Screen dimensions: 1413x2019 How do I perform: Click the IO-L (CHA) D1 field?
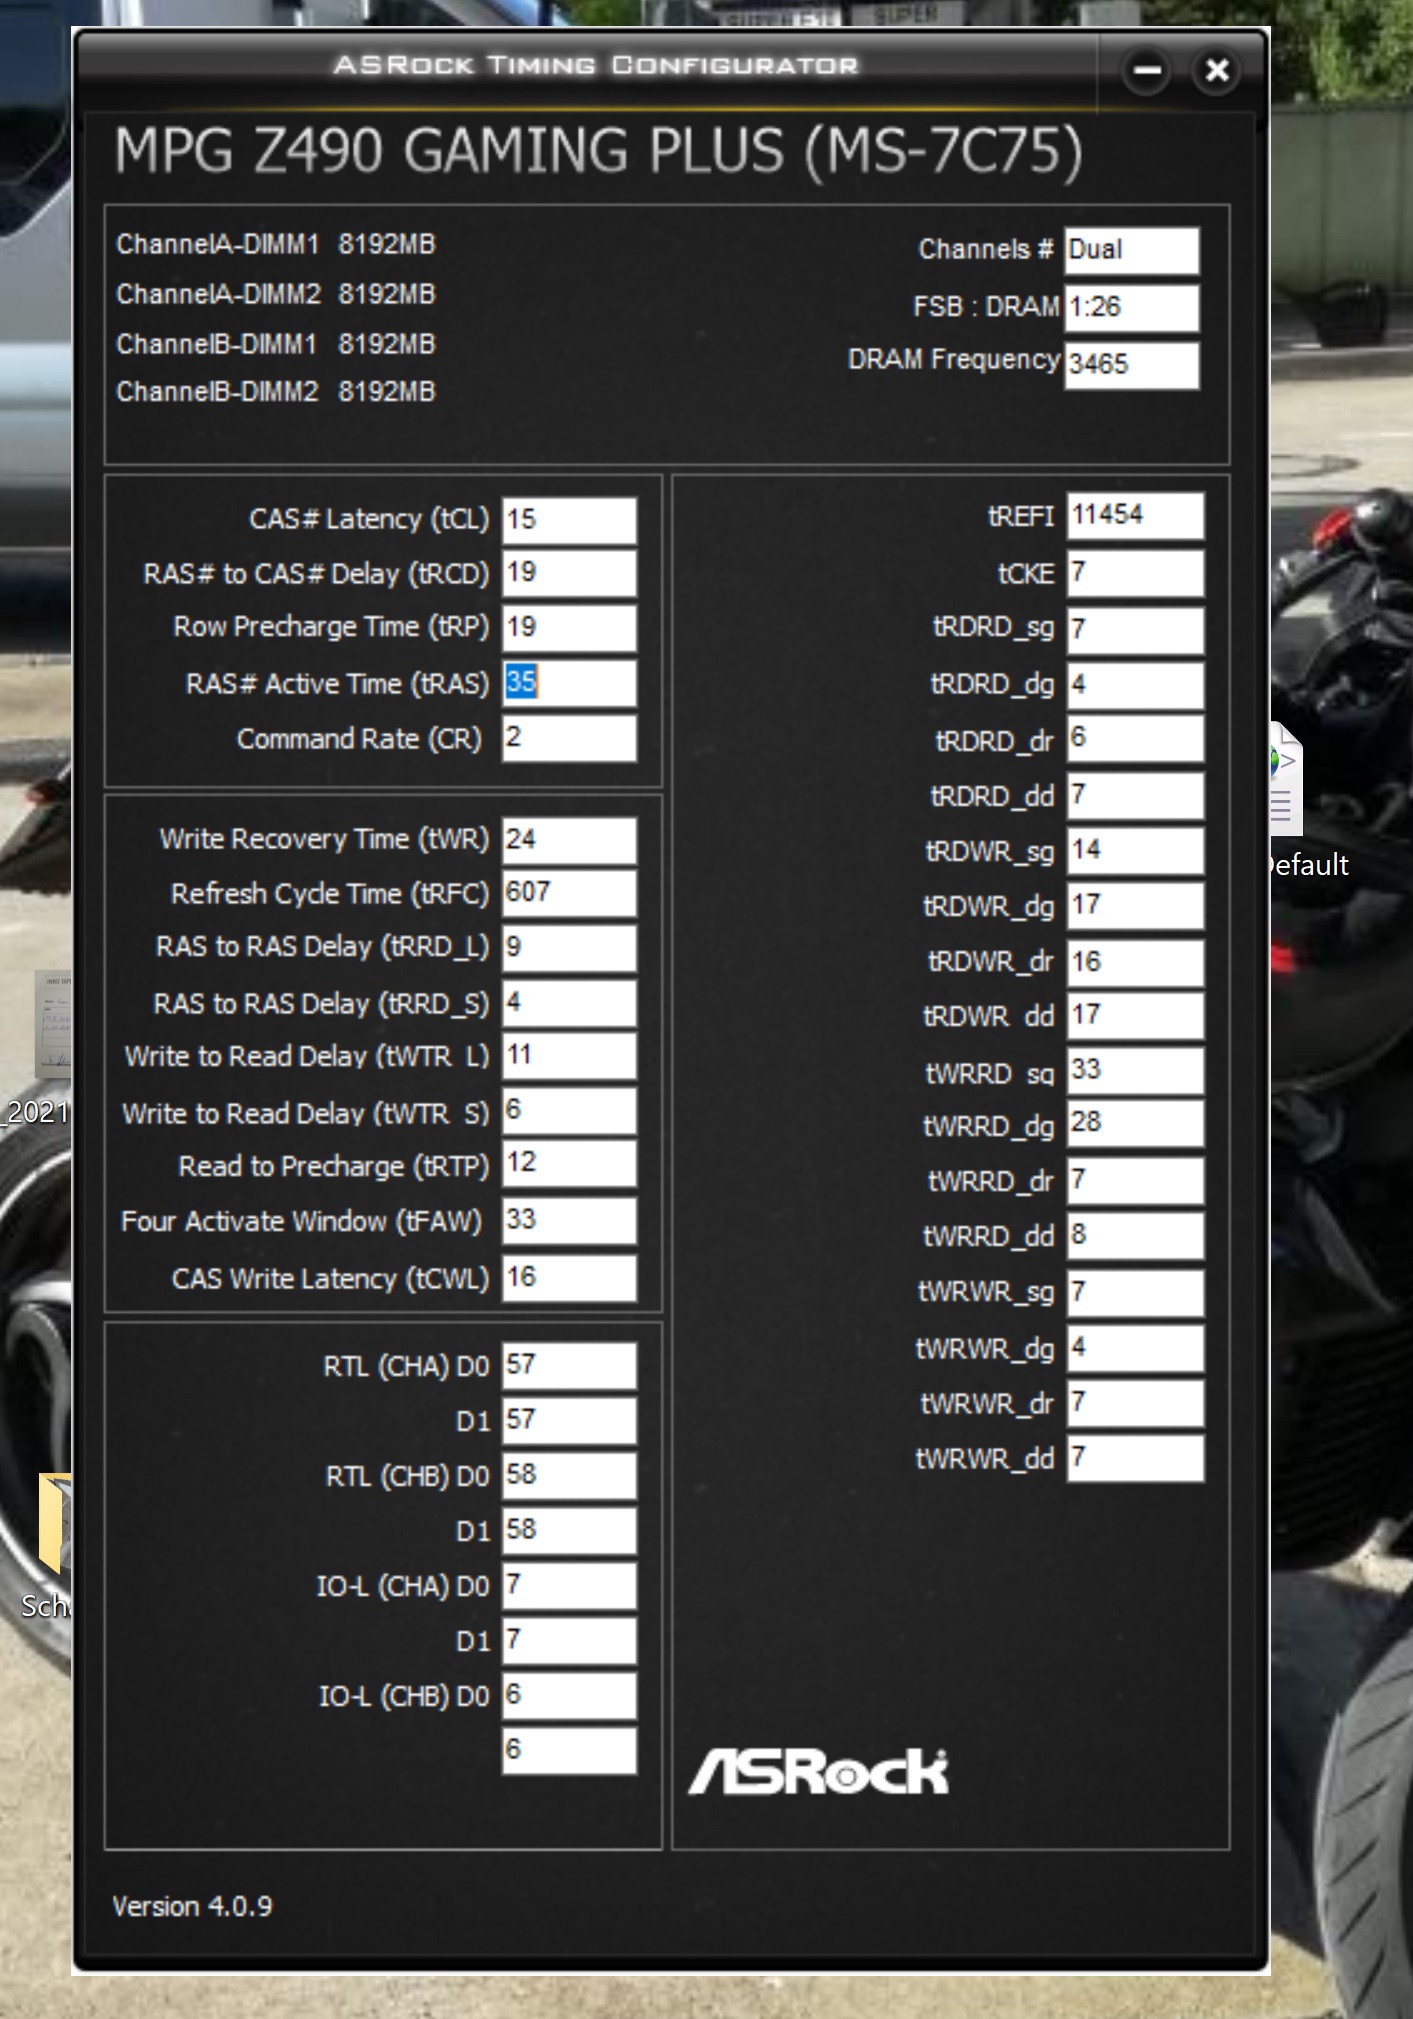[569, 1641]
